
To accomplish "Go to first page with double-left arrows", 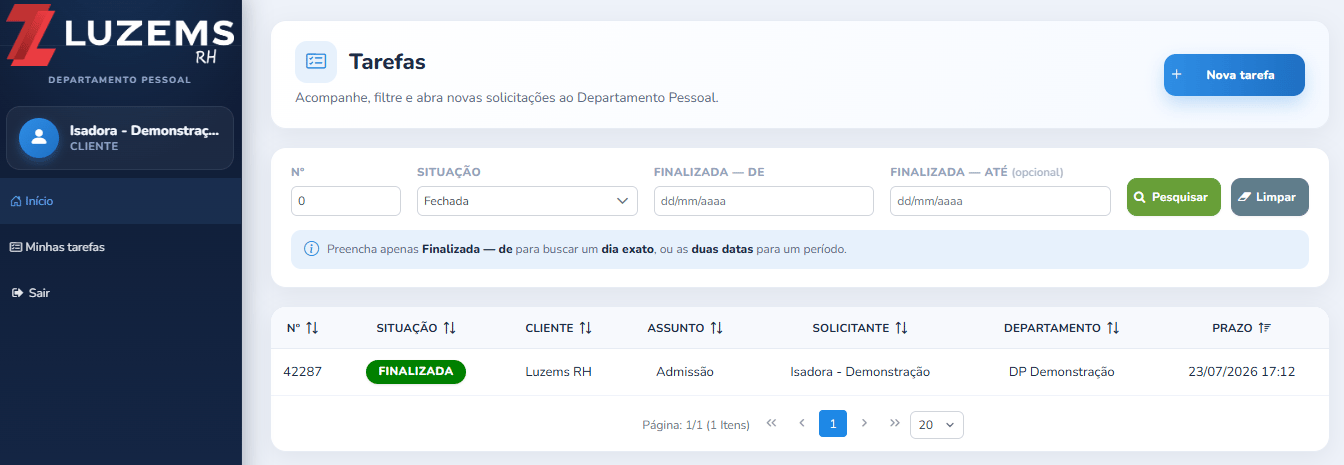I will 771,424.
